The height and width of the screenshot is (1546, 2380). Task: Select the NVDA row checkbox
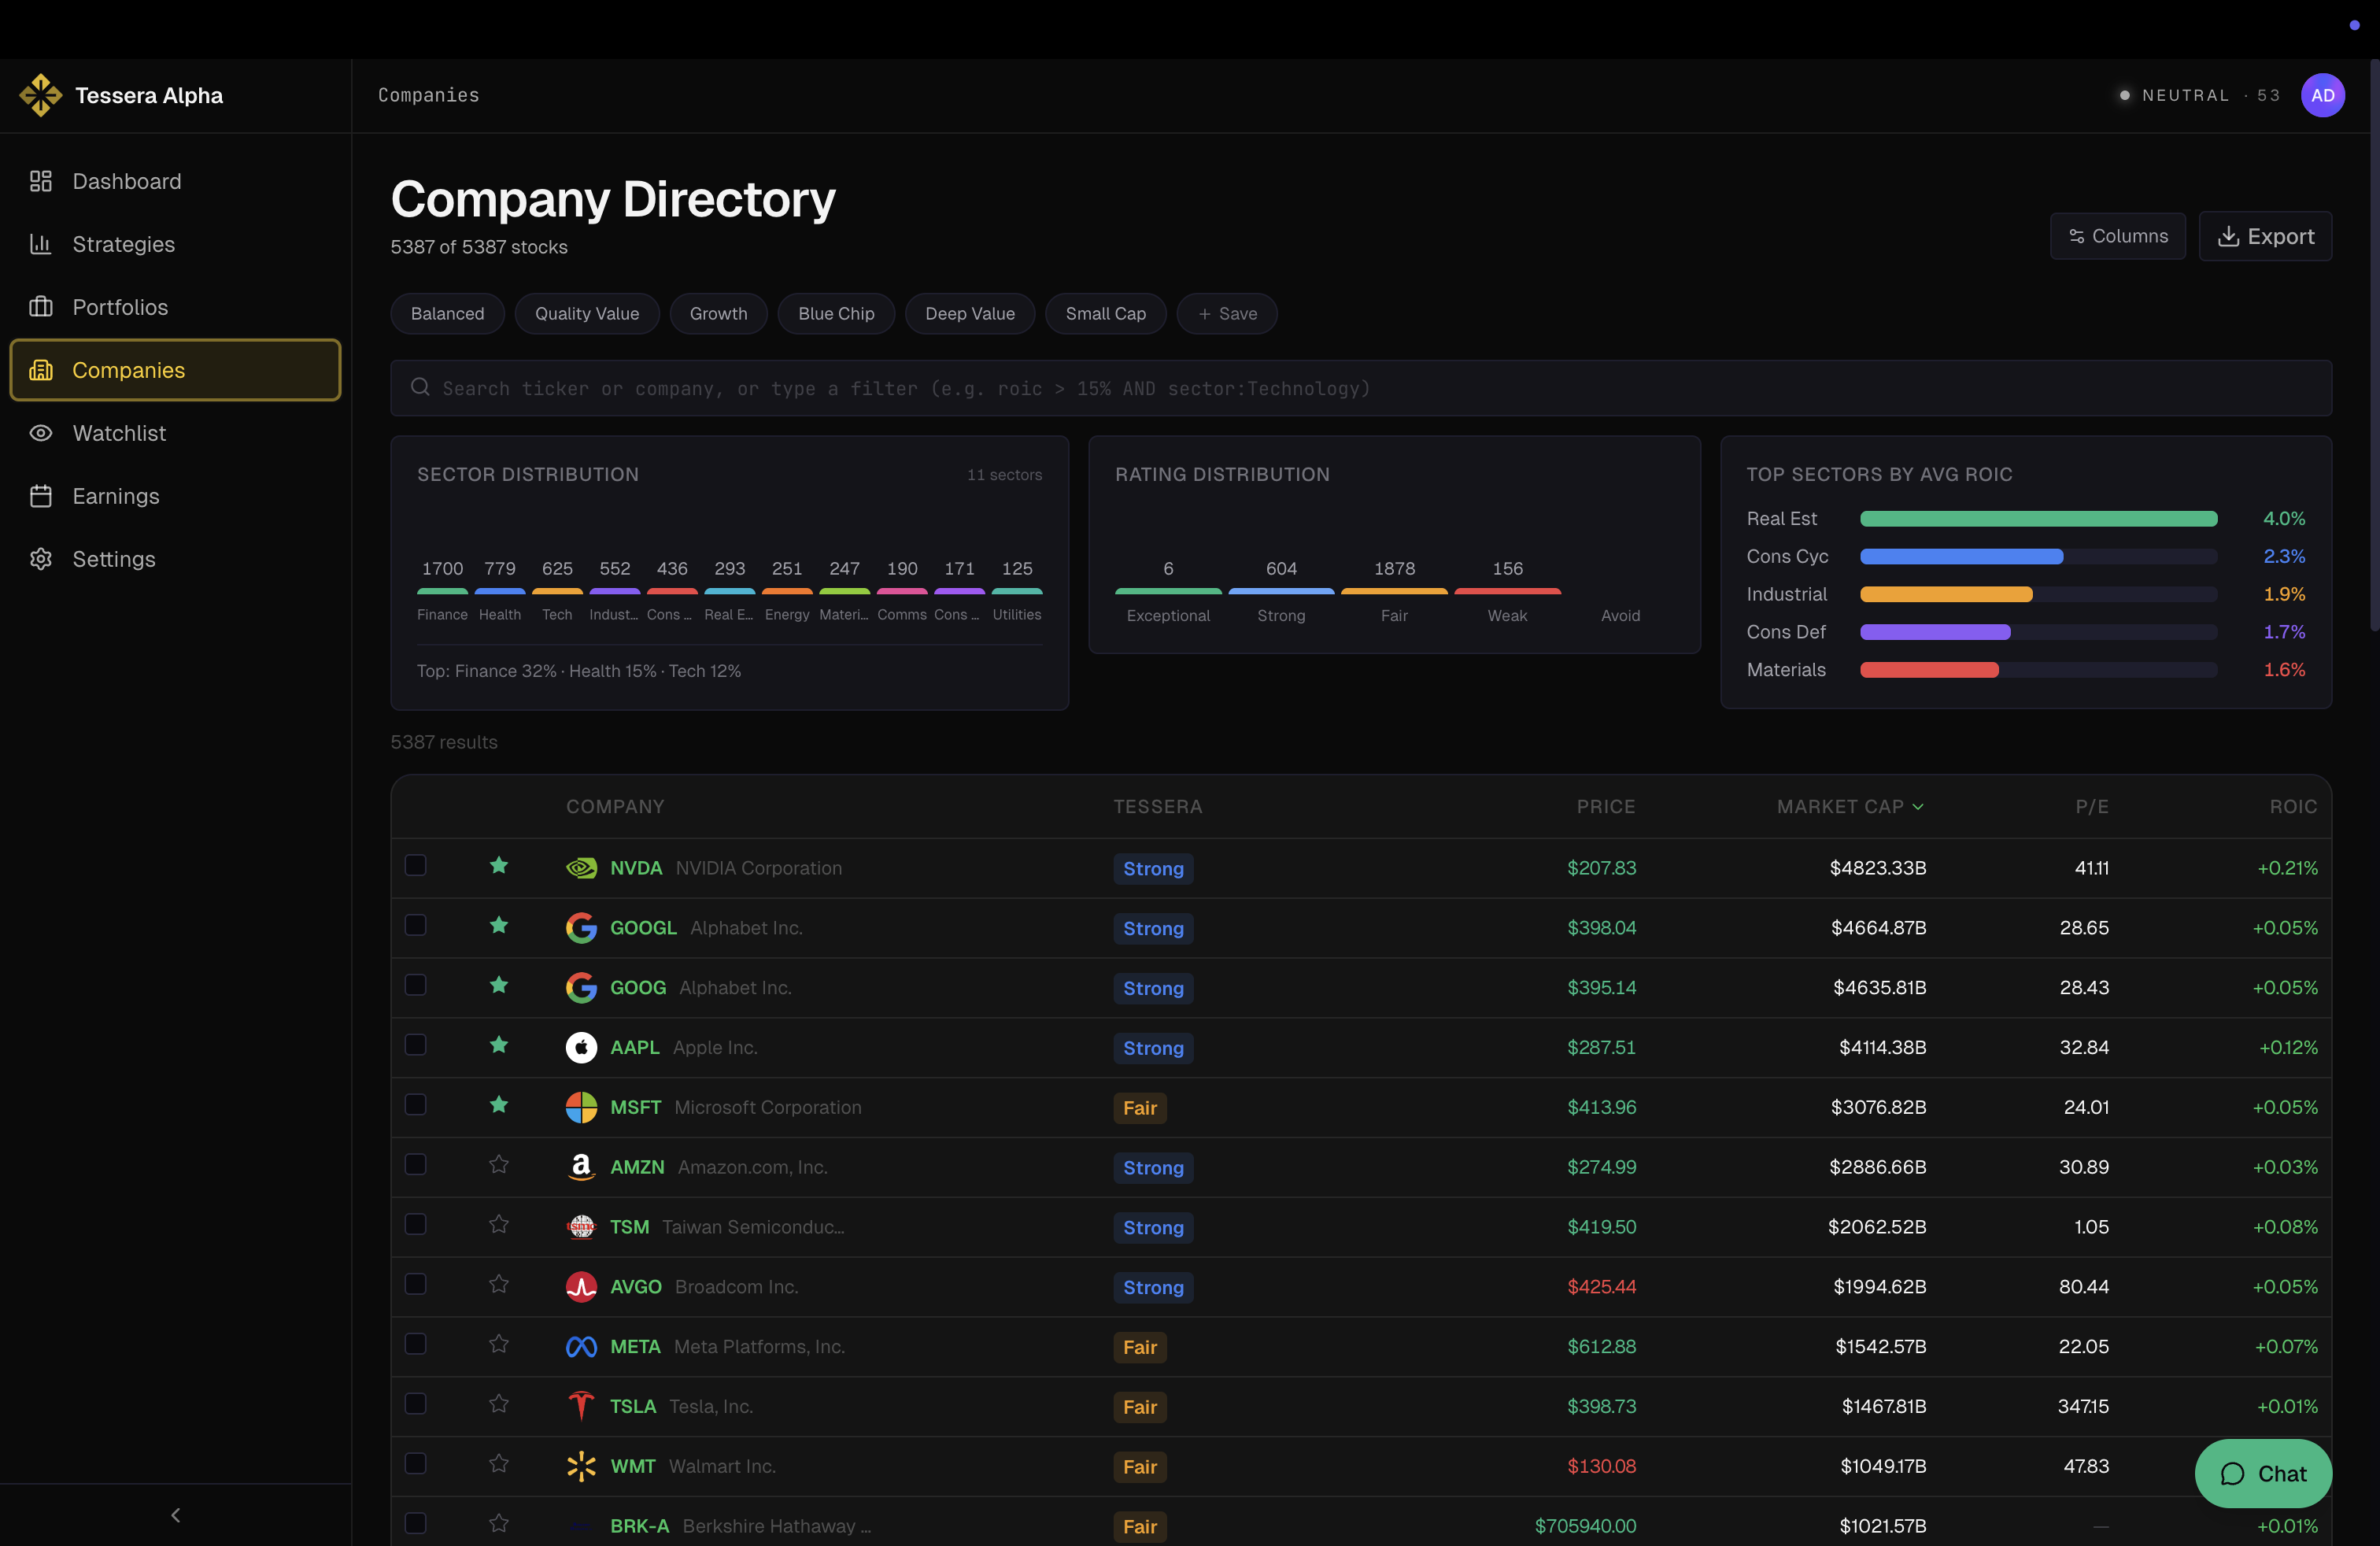415,865
